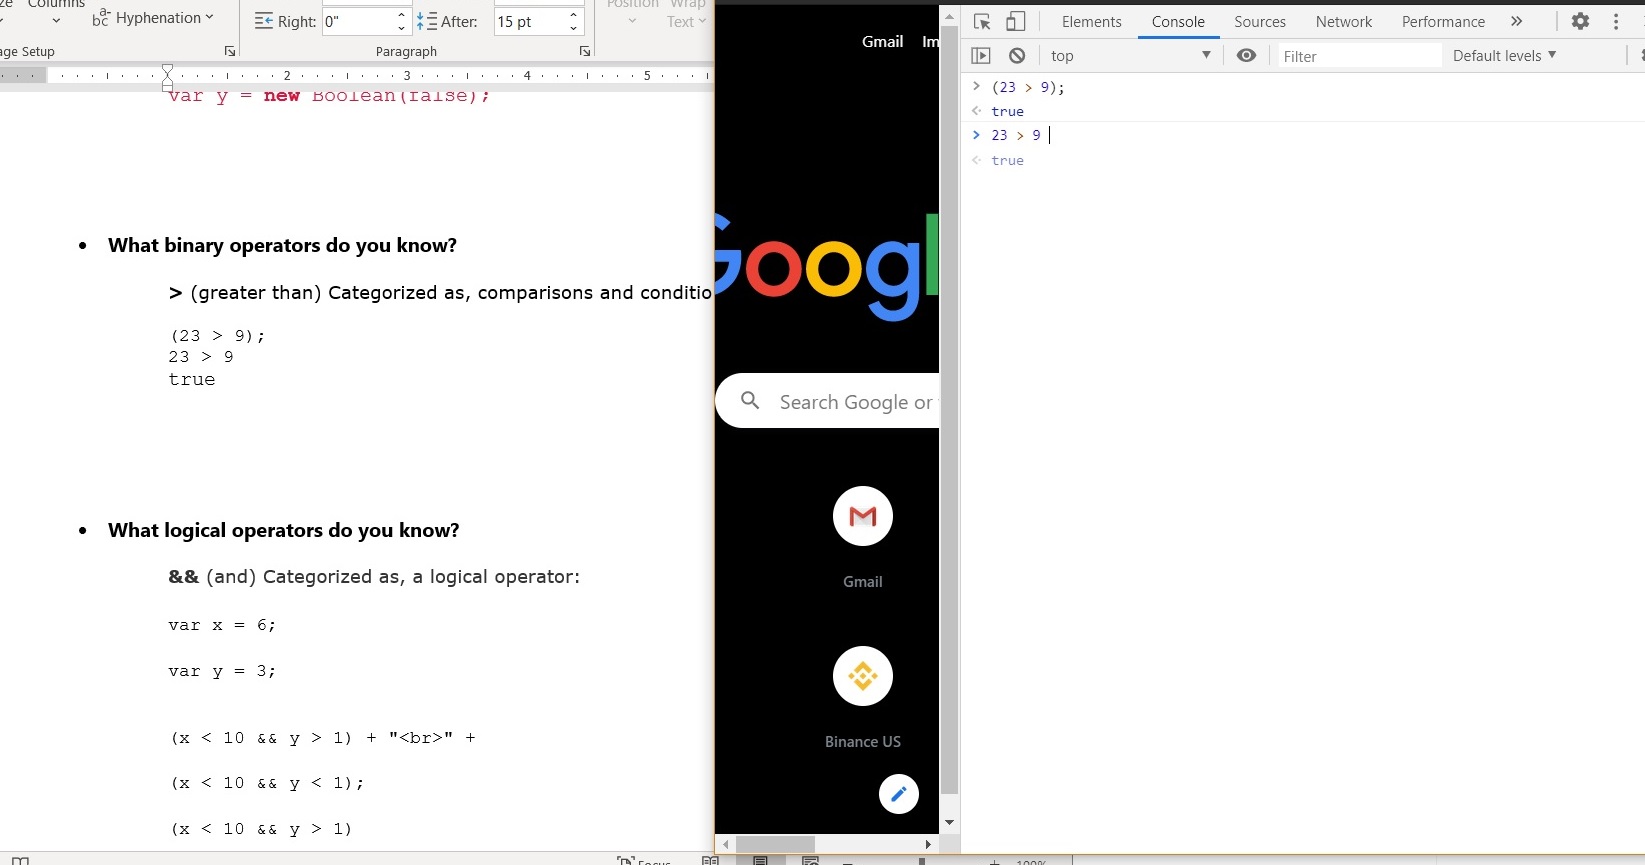Switch to the Network tab
The image size is (1645, 865).
(x=1344, y=21)
